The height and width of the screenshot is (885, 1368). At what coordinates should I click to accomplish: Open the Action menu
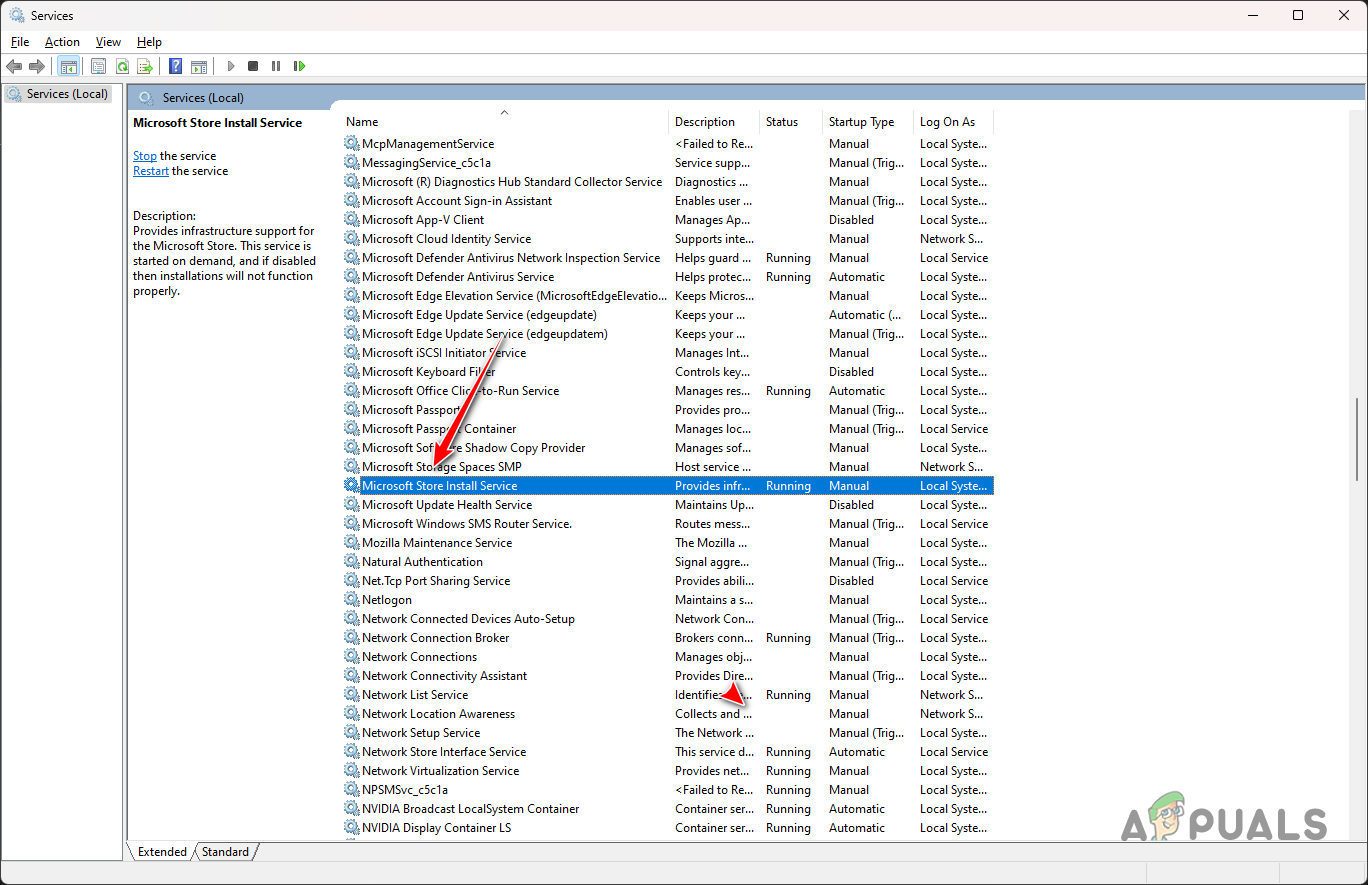coord(62,42)
